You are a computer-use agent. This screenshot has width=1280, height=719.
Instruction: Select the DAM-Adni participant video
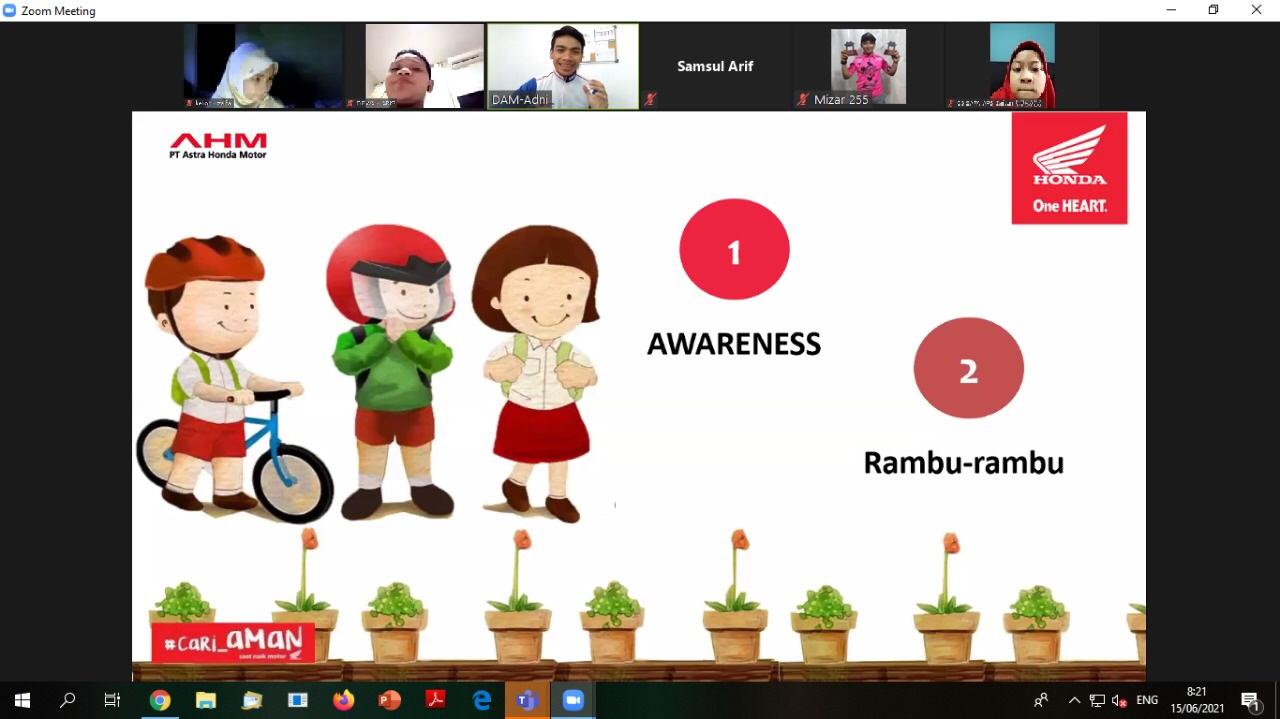pyautogui.click(x=562, y=66)
